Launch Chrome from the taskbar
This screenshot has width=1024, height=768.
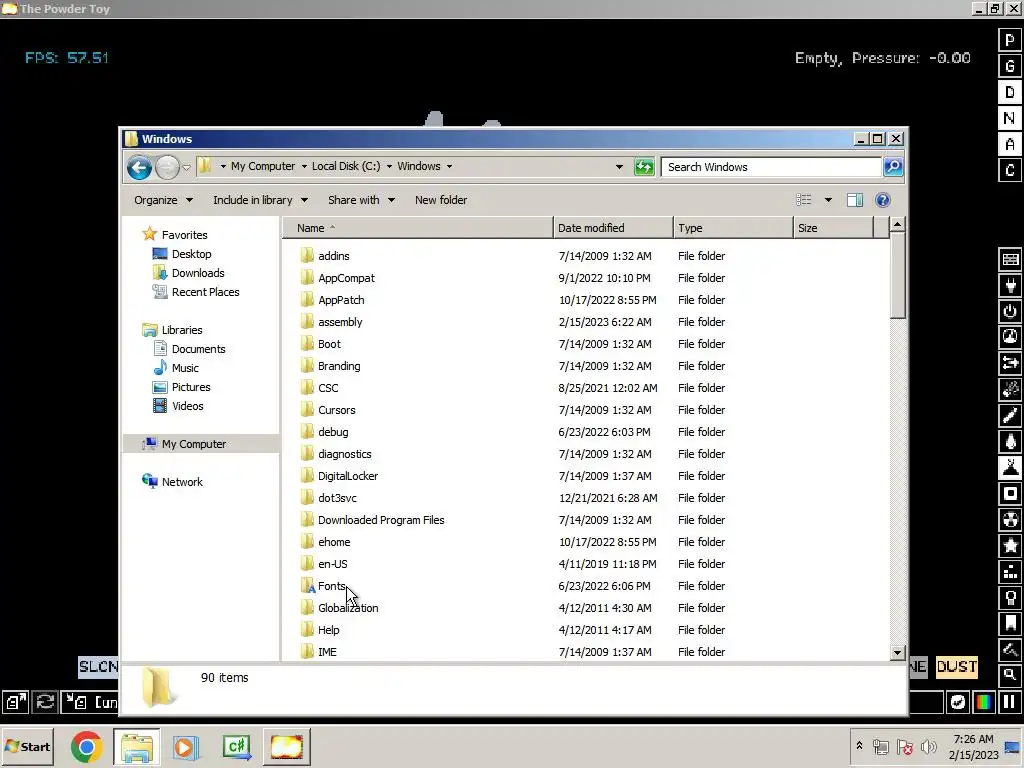(x=87, y=746)
